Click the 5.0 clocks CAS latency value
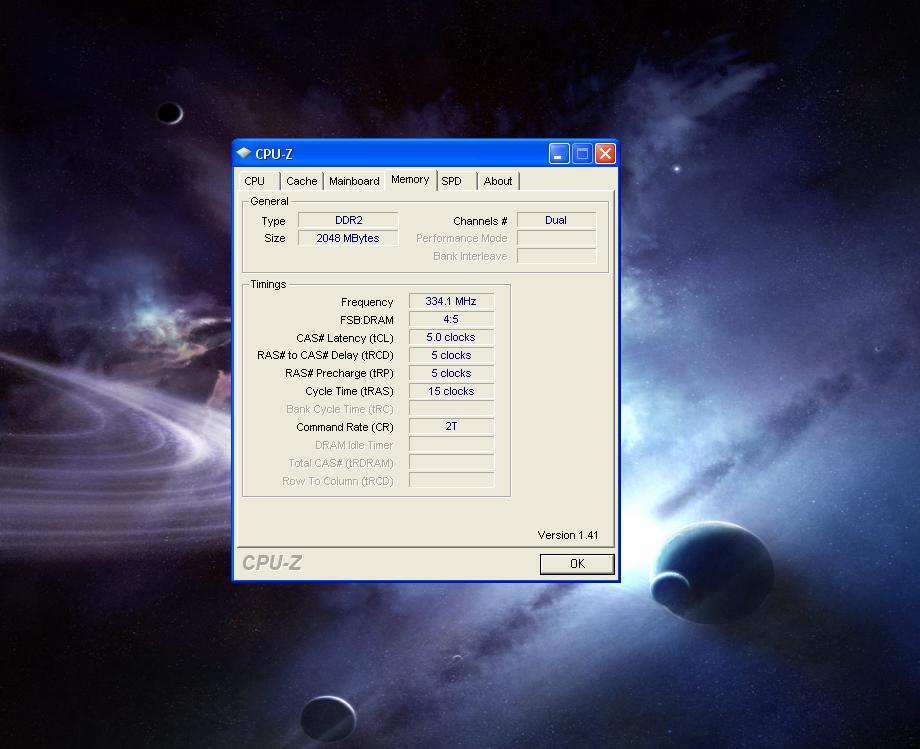 [x=451, y=337]
